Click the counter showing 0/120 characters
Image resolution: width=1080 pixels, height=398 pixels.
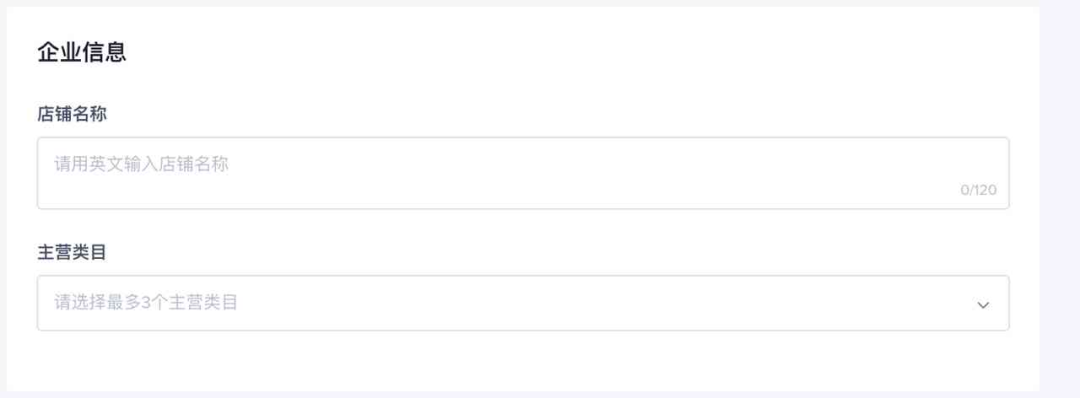(978, 191)
